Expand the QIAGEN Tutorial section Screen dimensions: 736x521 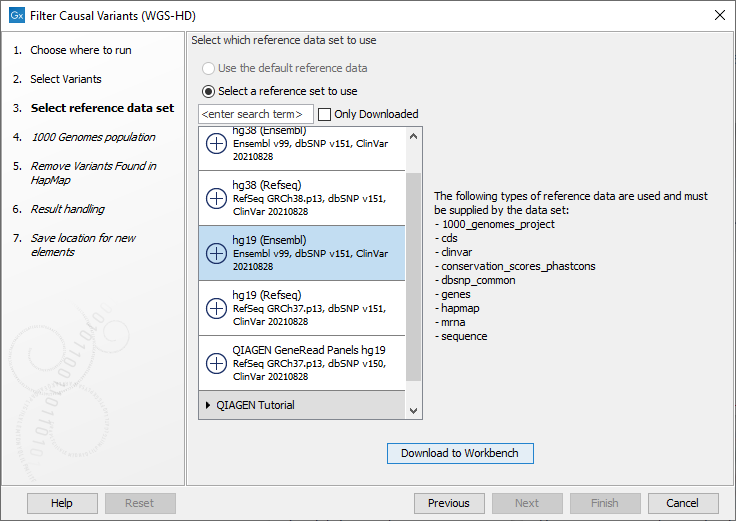click(x=208, y=405)
